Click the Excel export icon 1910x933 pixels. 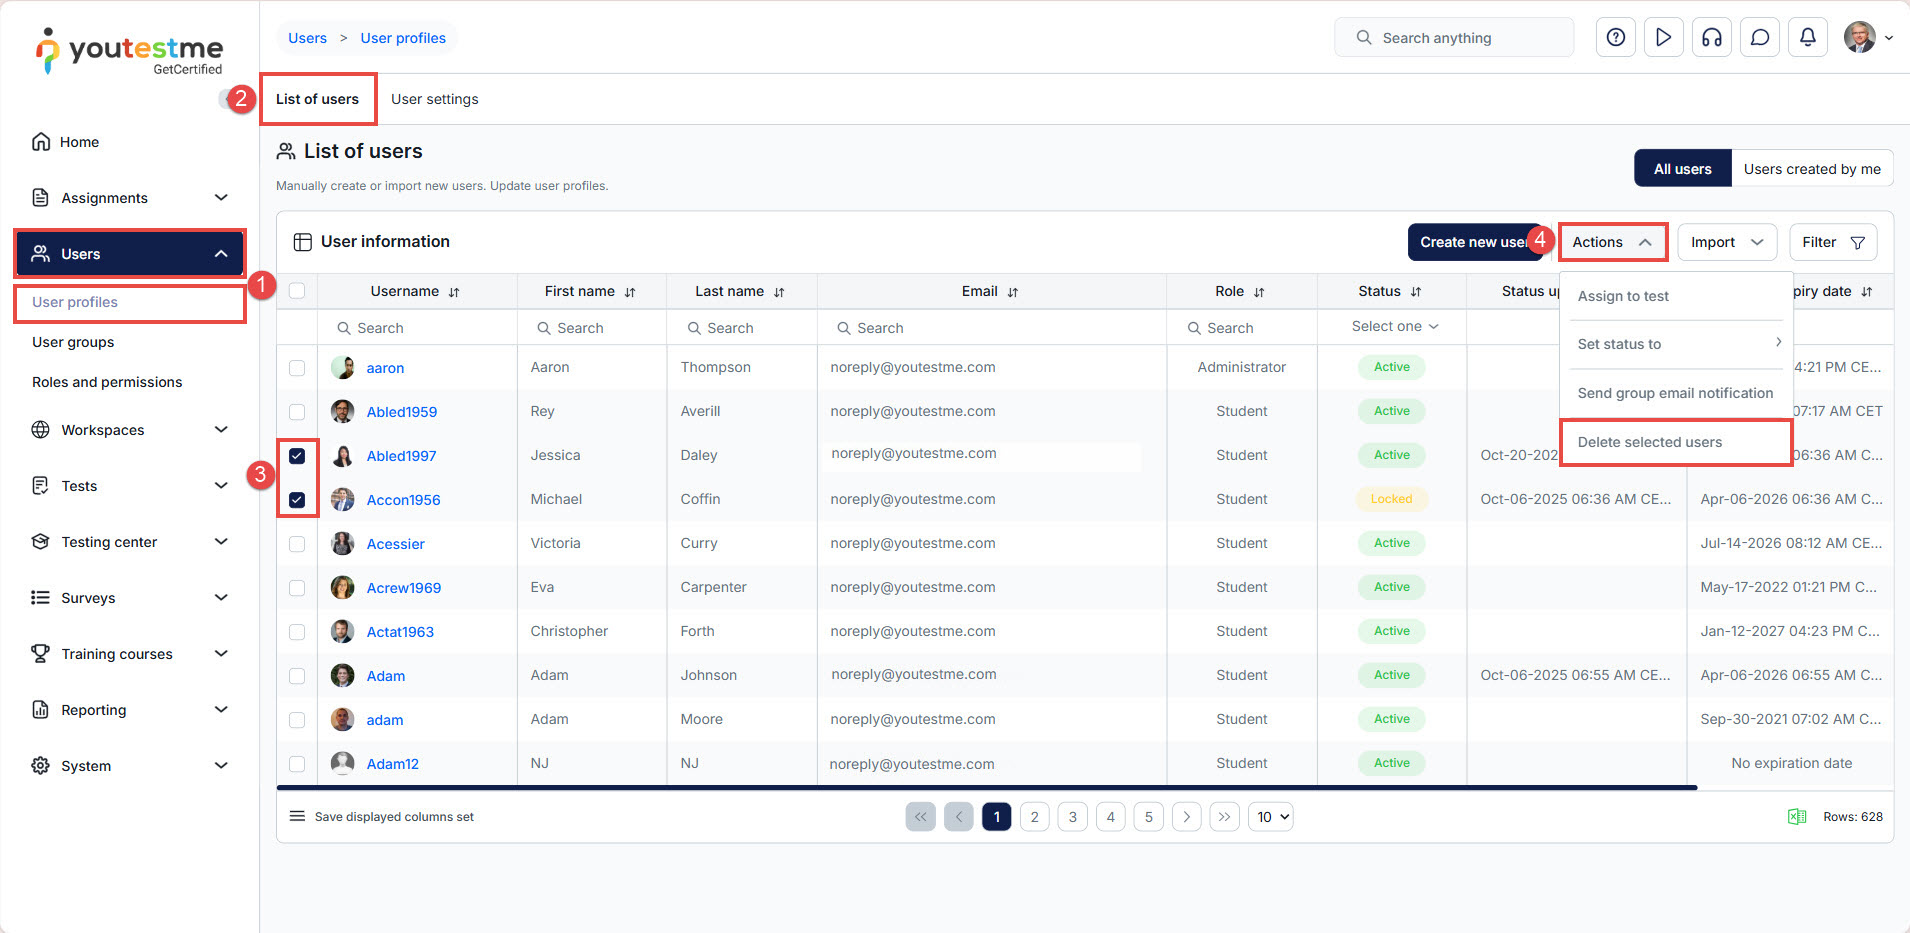(1796, 817)
